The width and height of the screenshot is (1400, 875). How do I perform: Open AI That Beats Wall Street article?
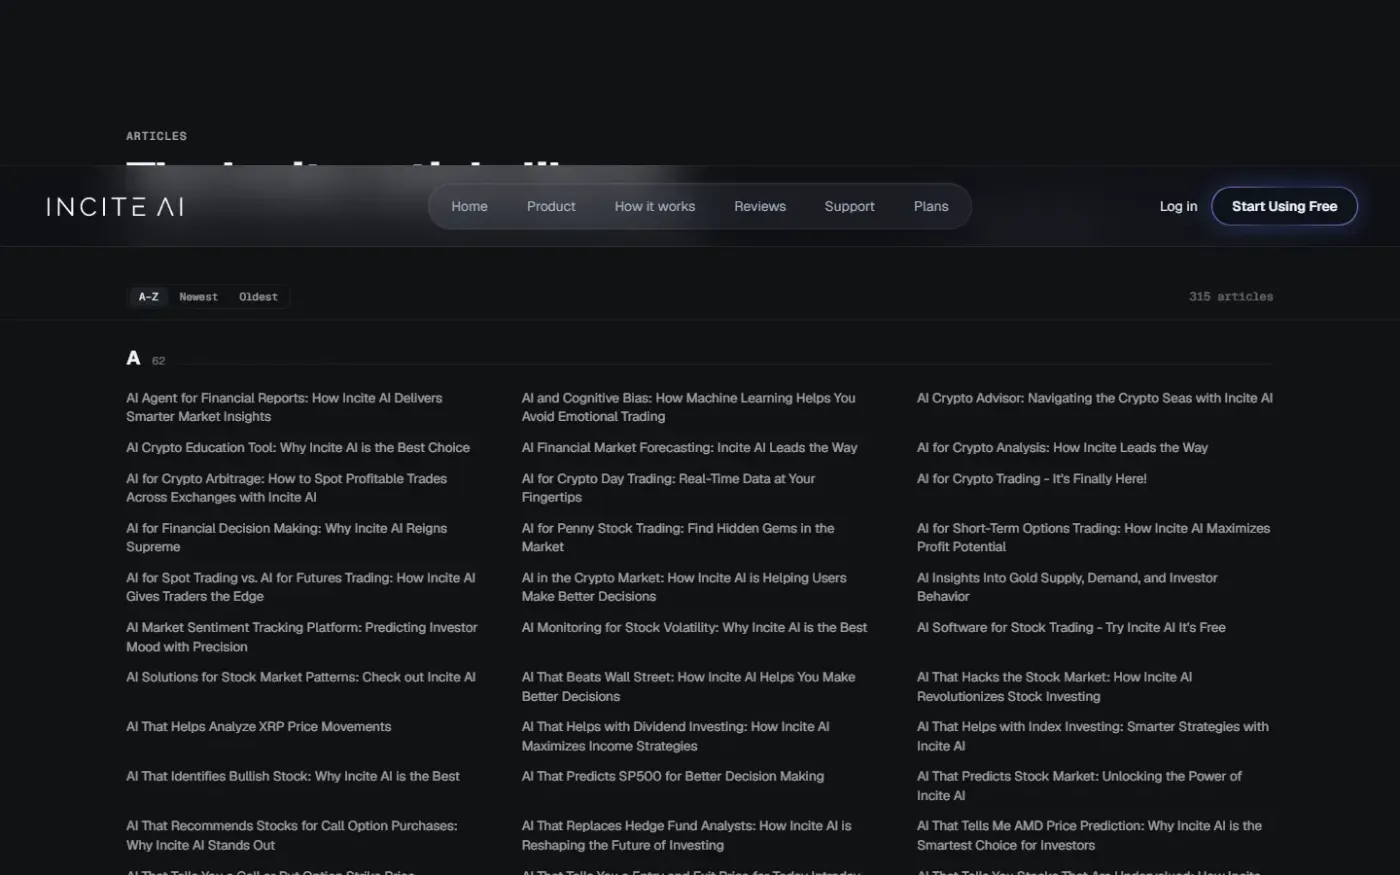coord(688,687)
